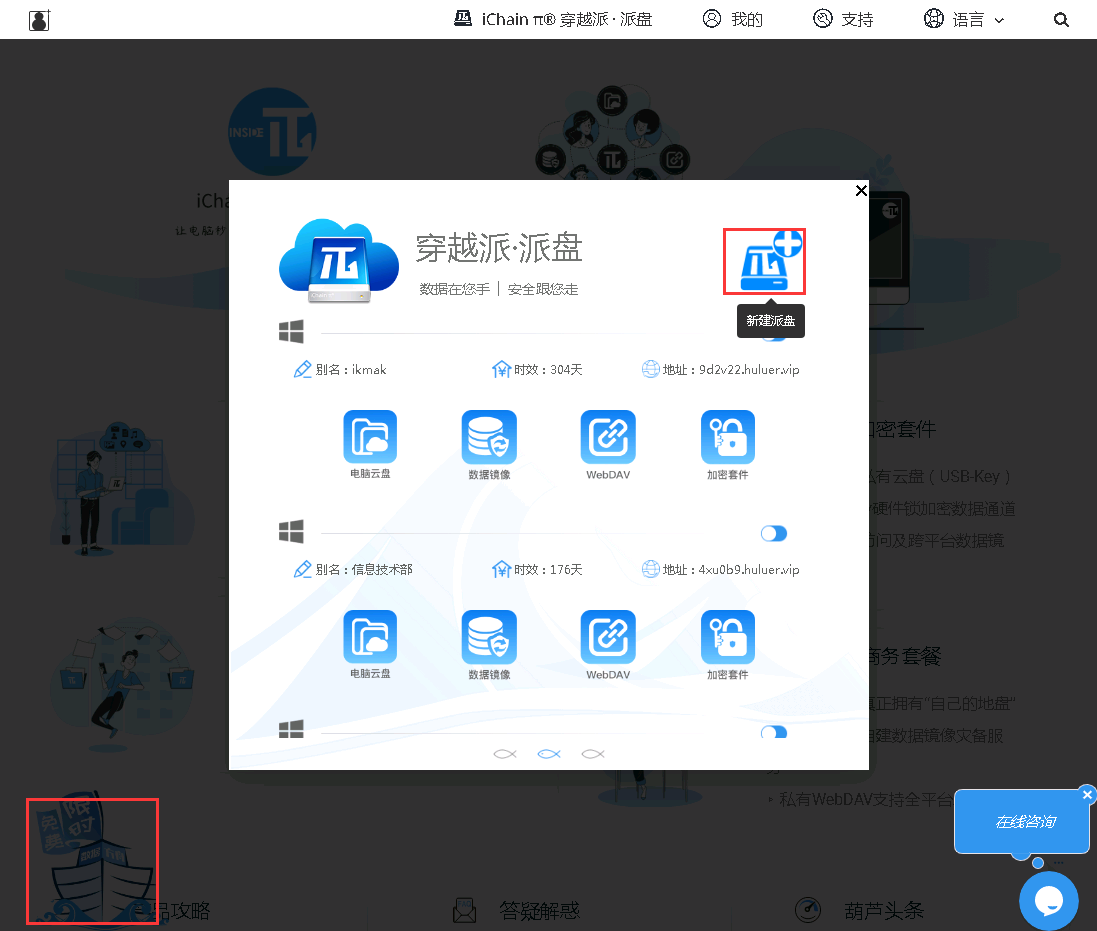
Task: Go to the first fish page indicator
Action: tap(505, 753)
